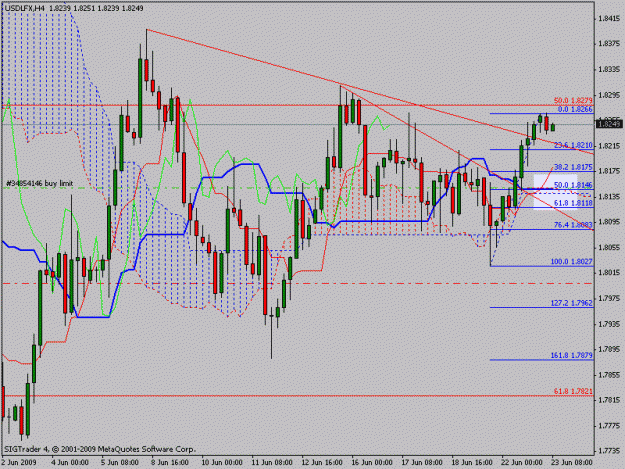Viewport: 625px width, 469px height.
Task: Click the '127.2 1.7962' extension label
Action: 572,303
